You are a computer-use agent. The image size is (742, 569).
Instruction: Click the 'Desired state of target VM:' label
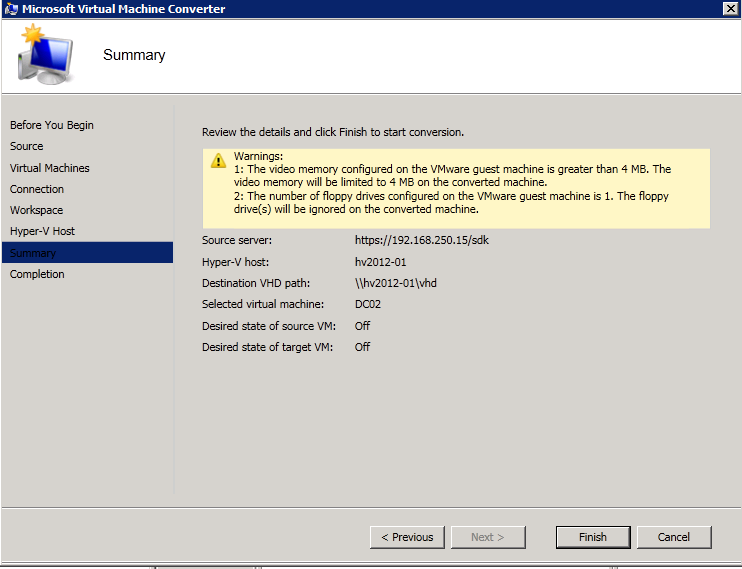click(267, 347)
